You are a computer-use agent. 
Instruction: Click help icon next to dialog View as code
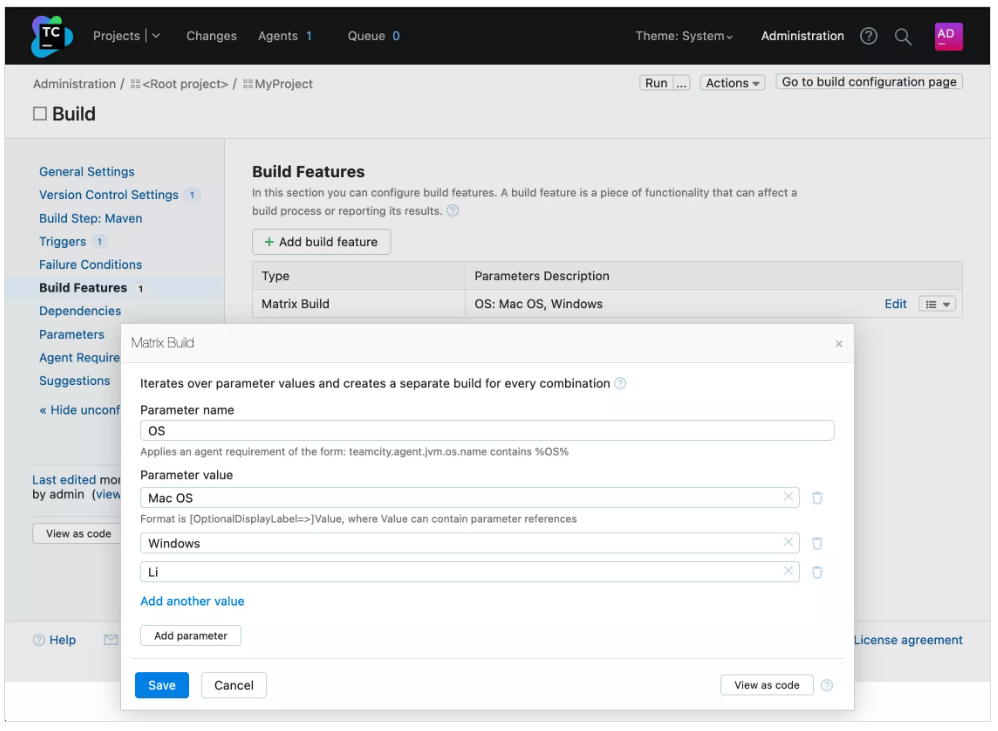(x=827, y=685)
